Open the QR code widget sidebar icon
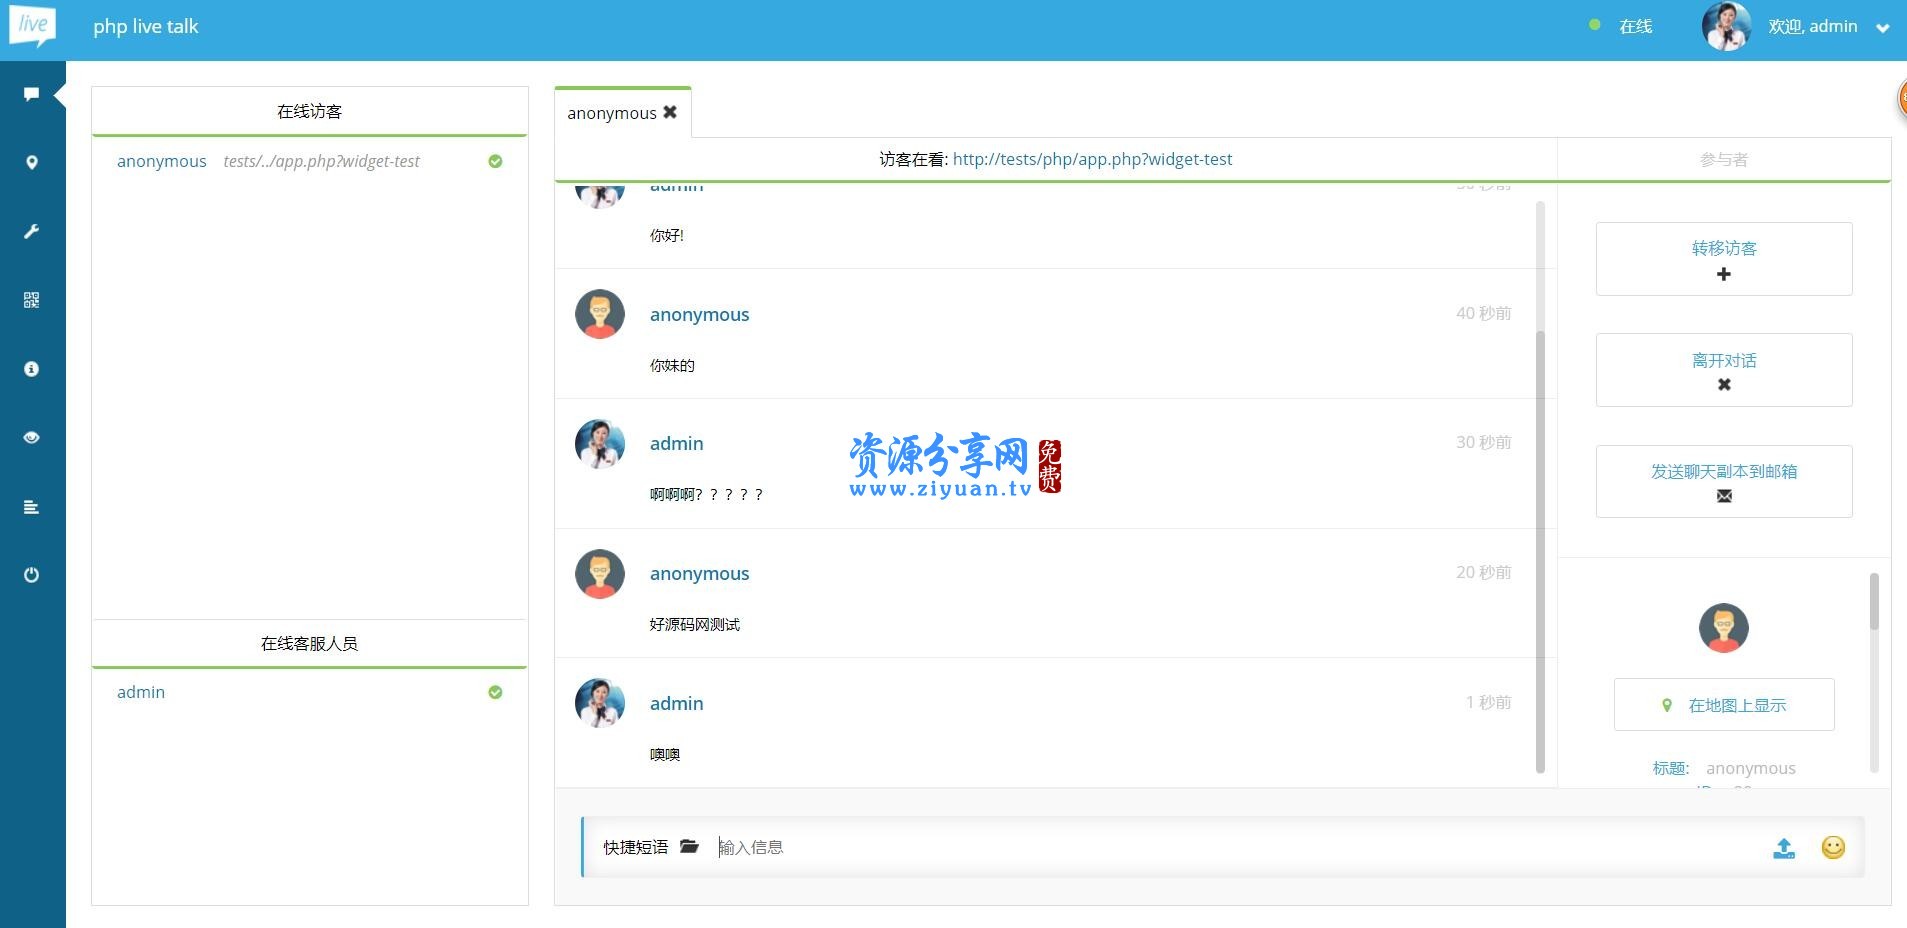The width and height of the screenshot is (1907, 928). [x=32, y=300]
